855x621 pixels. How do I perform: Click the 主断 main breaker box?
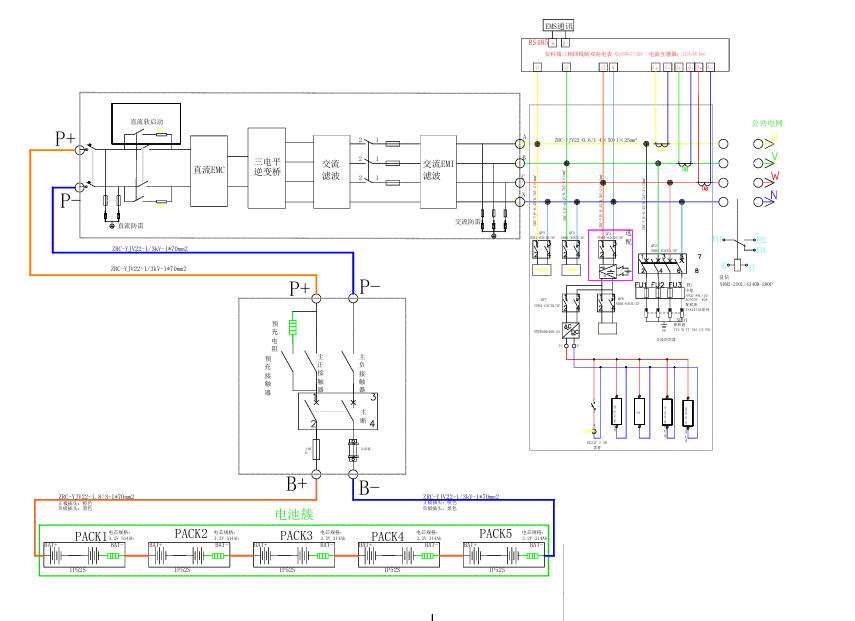pos(338,411)
